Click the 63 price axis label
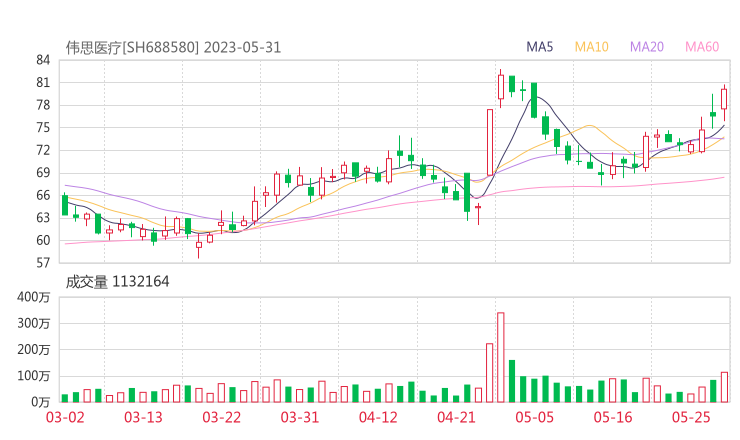 [x=43, y=218]
